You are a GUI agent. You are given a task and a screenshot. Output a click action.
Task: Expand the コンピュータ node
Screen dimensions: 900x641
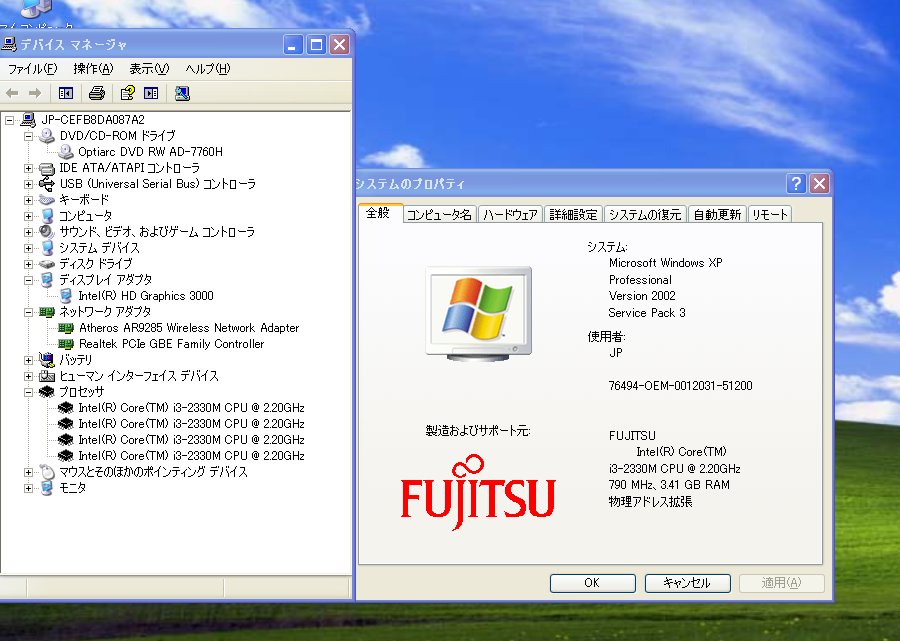[28, 216]
